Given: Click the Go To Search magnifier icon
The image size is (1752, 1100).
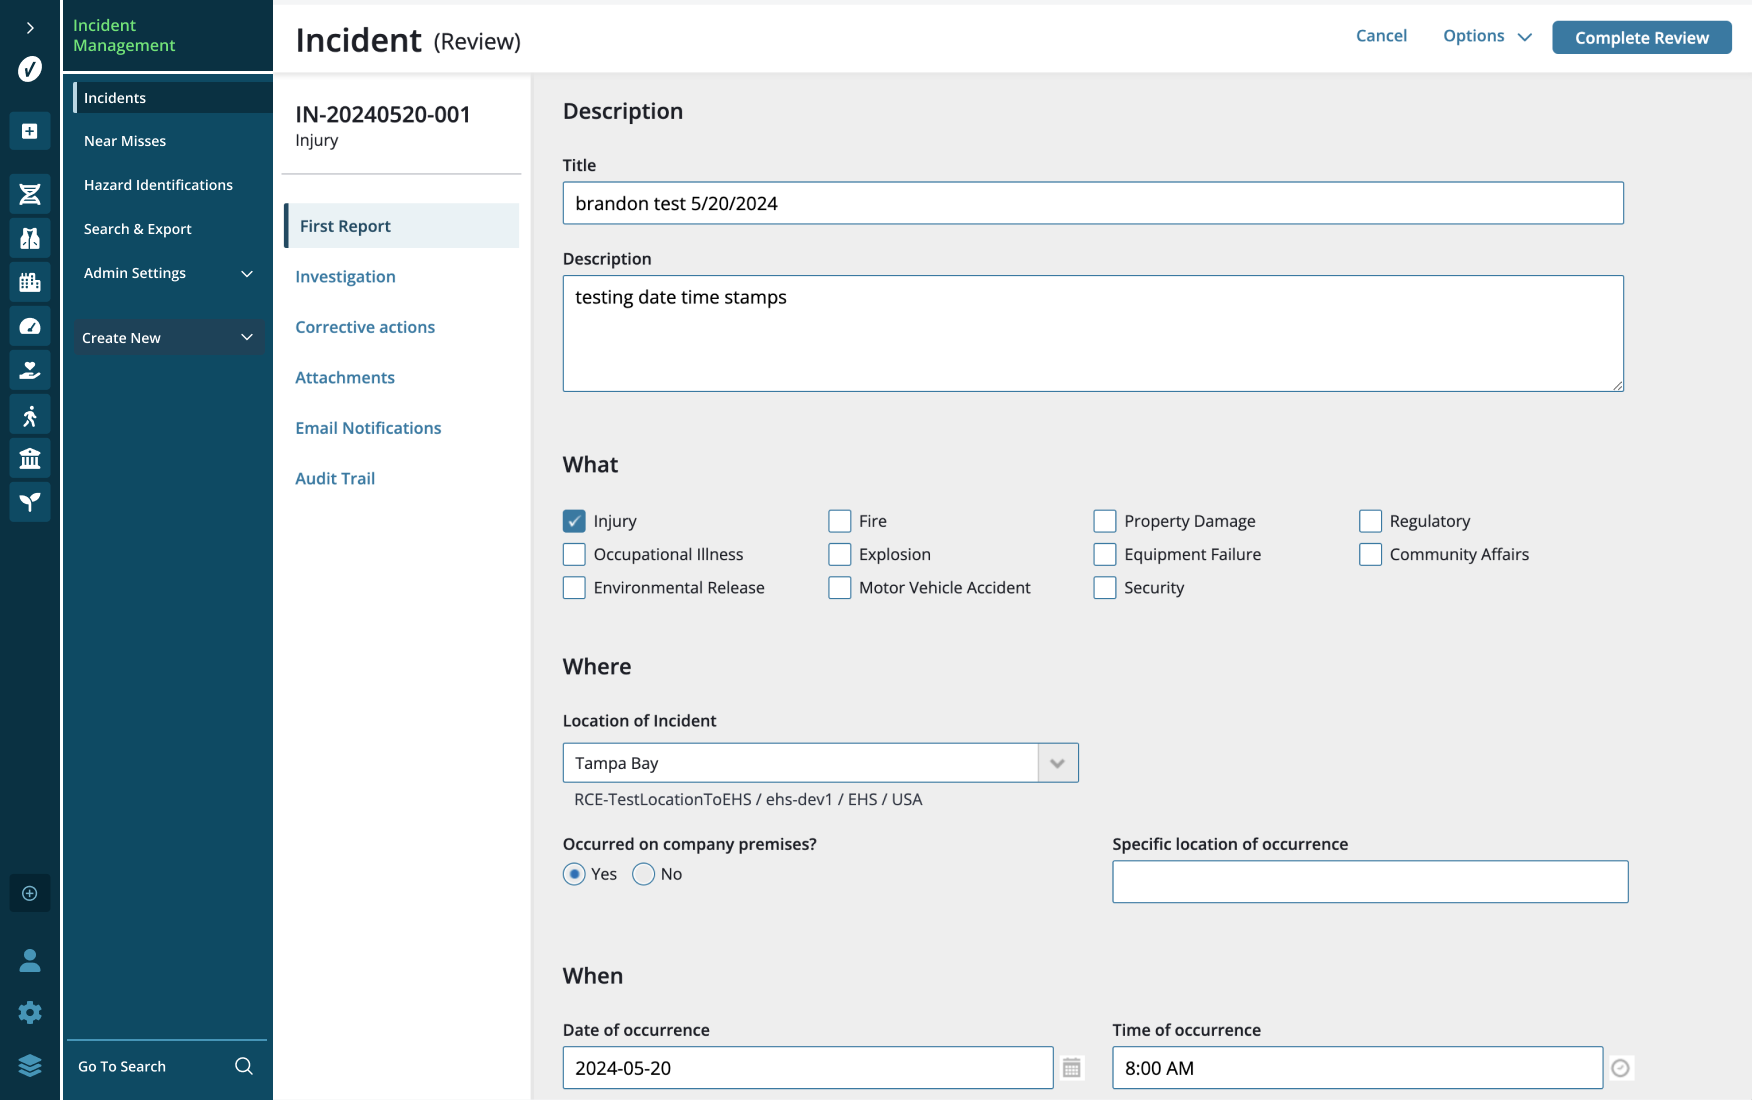Looking at the screenshot, I should pos(244,1066).
